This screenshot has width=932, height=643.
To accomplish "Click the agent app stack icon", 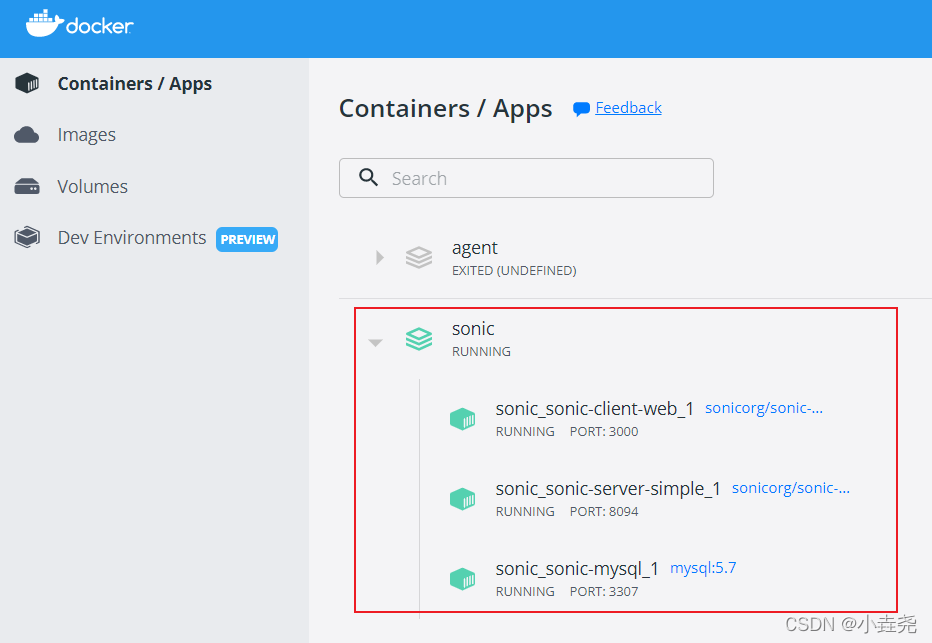I will (419, 257).
